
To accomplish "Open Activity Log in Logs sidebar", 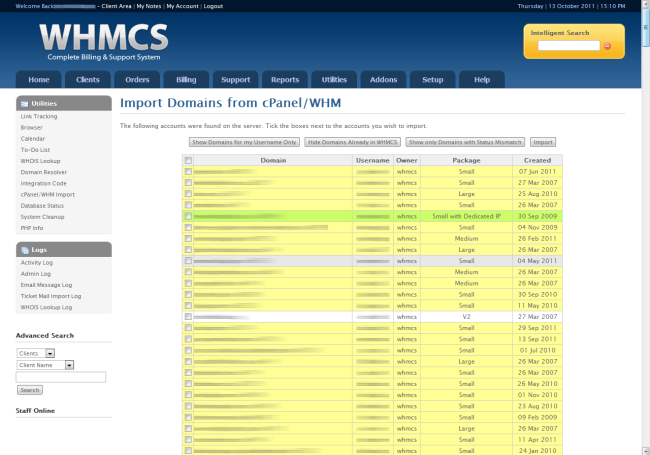I will coord(36,263).
